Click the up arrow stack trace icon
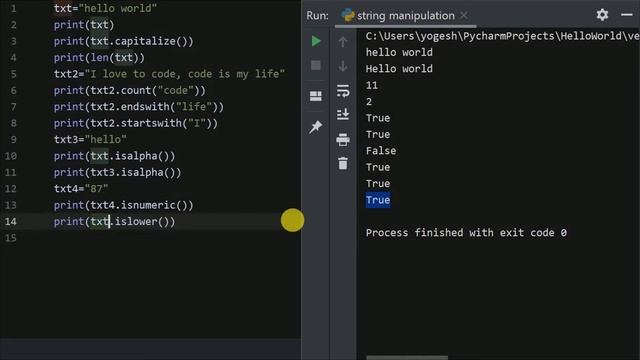This screenshot has width=640, height=360. pyautogui.click(x=343, y=41)
